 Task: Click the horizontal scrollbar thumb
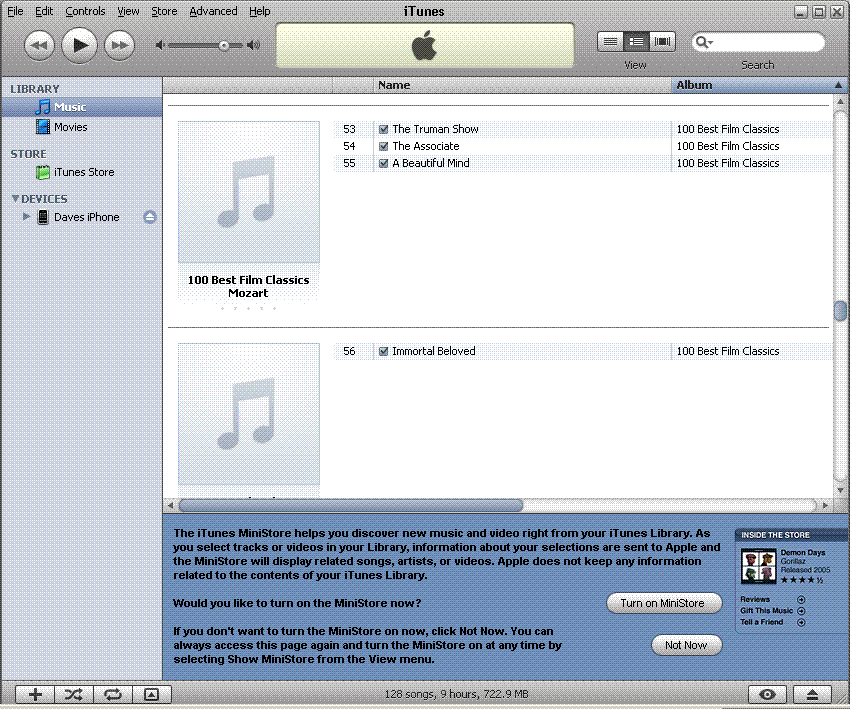(351, 505)
